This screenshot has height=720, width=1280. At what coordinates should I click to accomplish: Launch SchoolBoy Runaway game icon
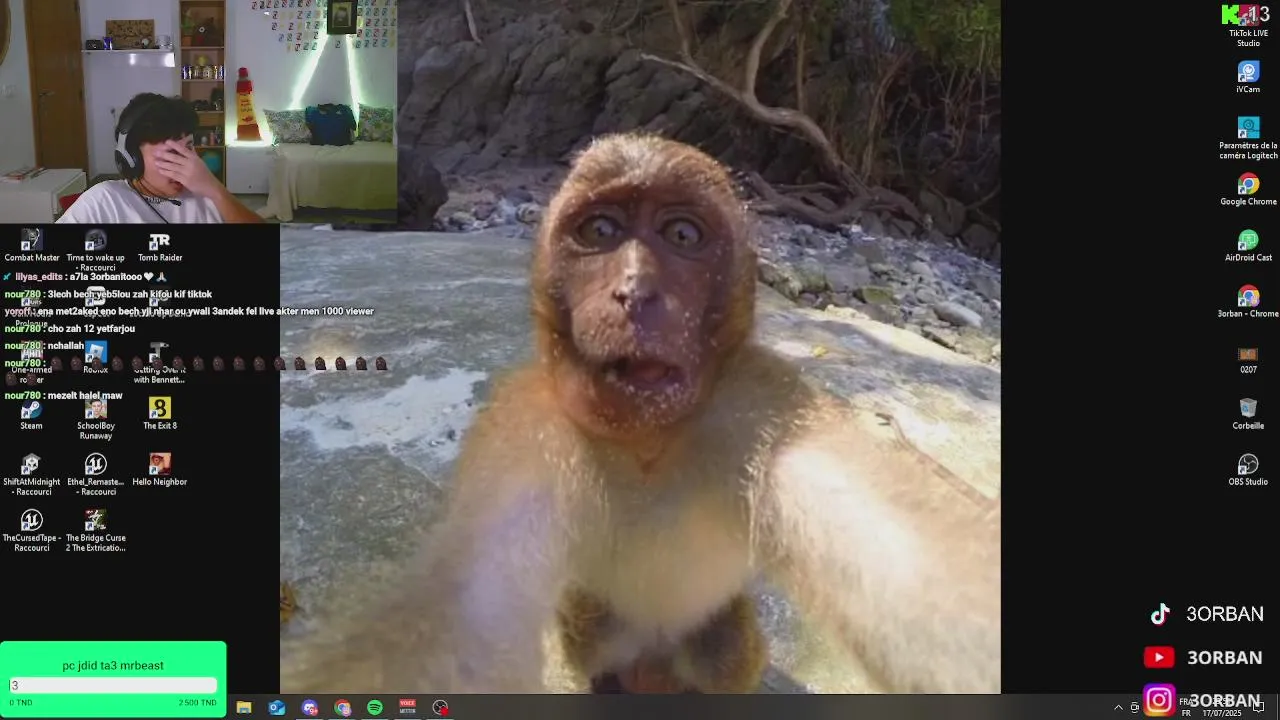click(x=96, y=419)
